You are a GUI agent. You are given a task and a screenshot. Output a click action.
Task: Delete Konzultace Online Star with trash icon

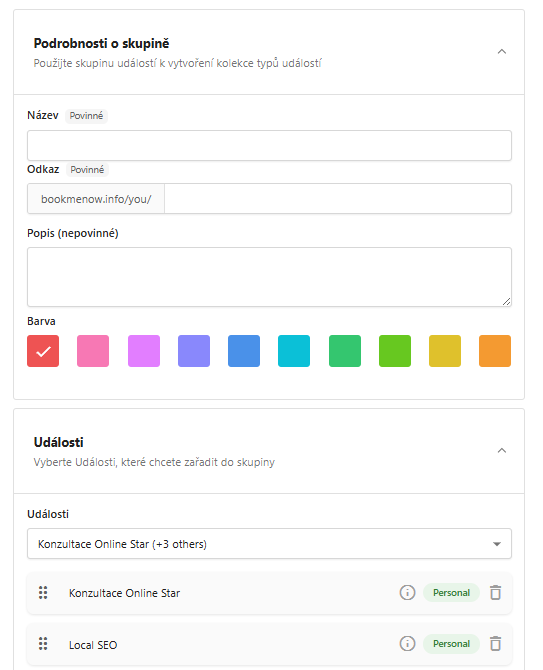click(x=495, y=593)
